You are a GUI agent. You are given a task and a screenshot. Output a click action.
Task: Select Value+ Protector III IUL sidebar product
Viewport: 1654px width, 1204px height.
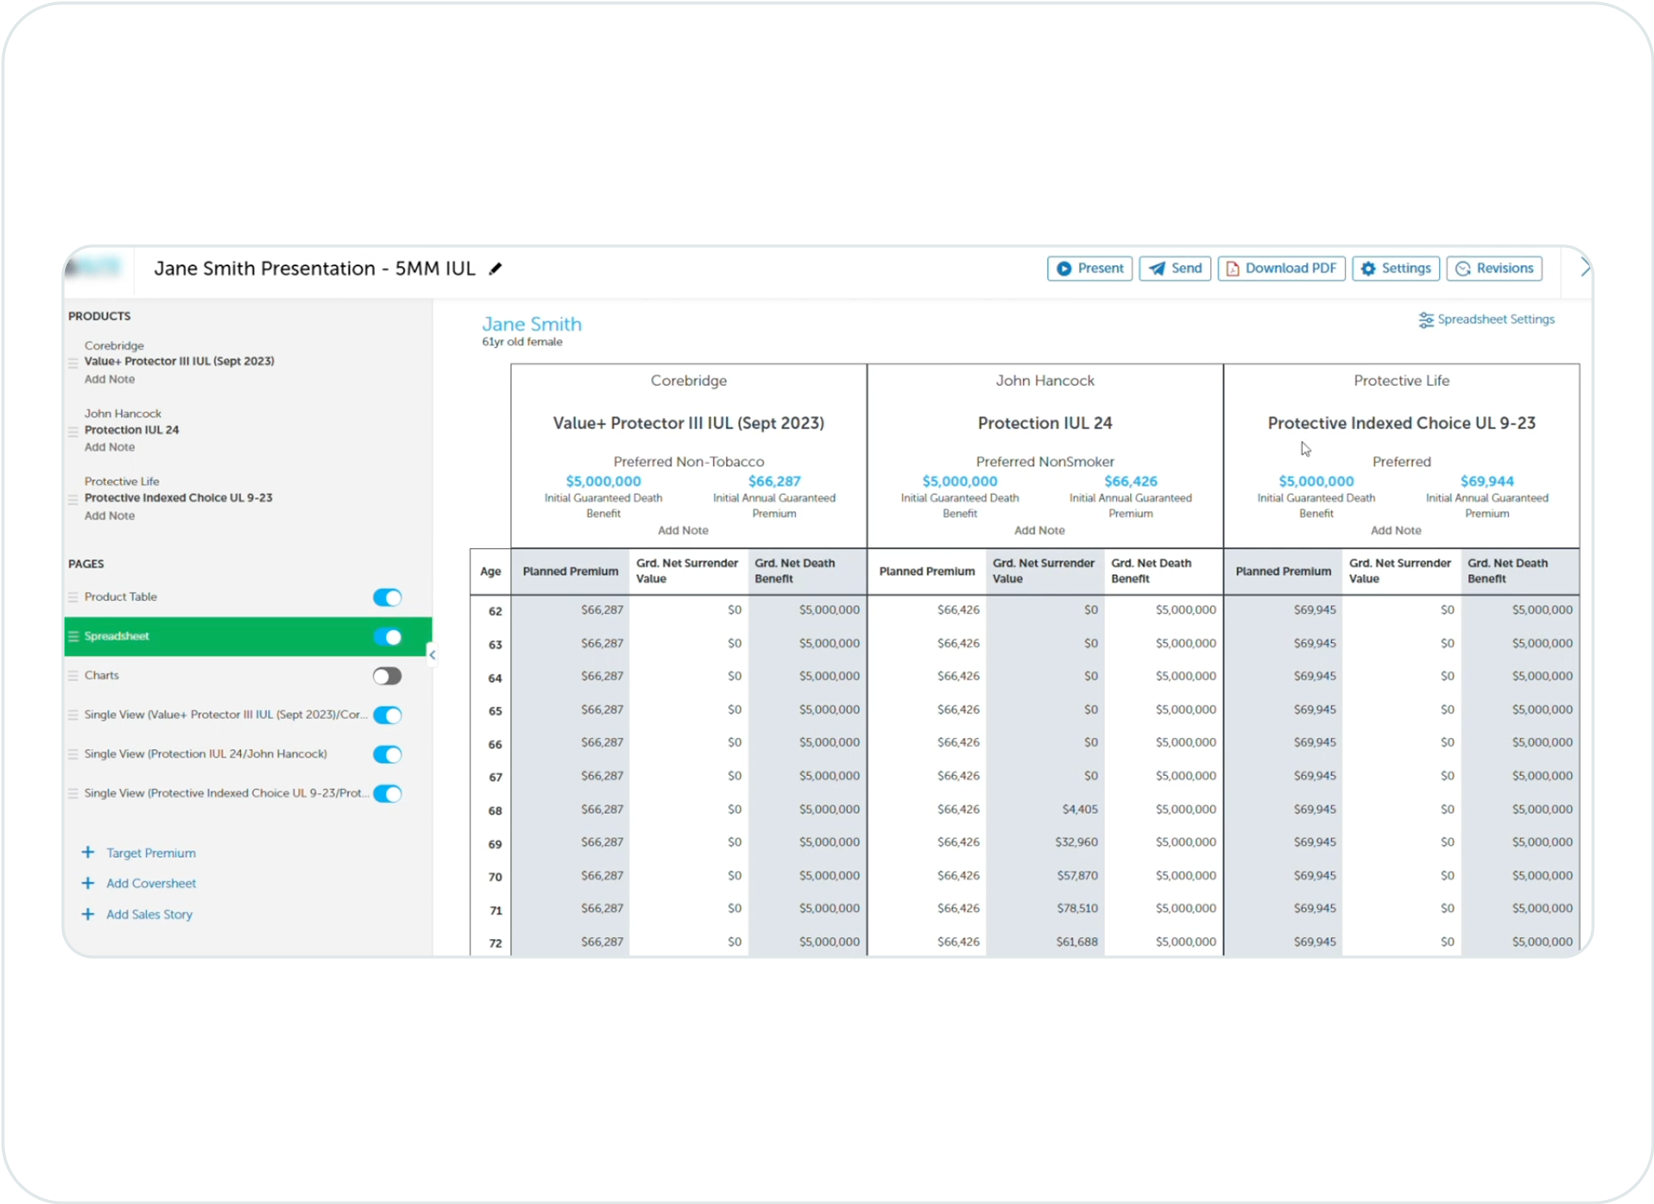(179, 362)
